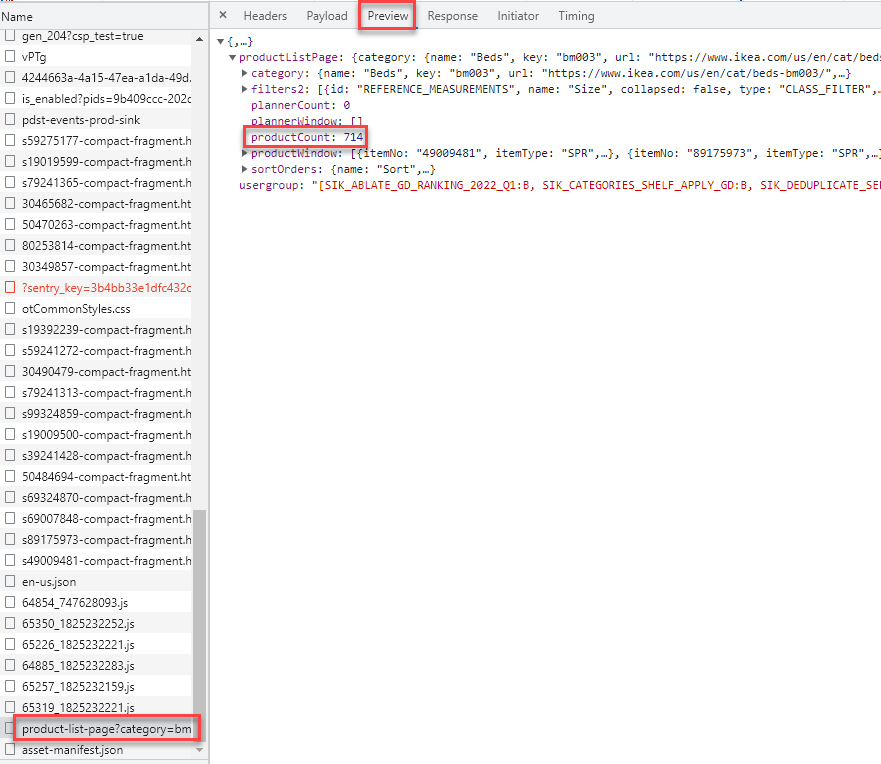Select the Response tab
Viewport: 881px width, 764px height.
(452, 16)
